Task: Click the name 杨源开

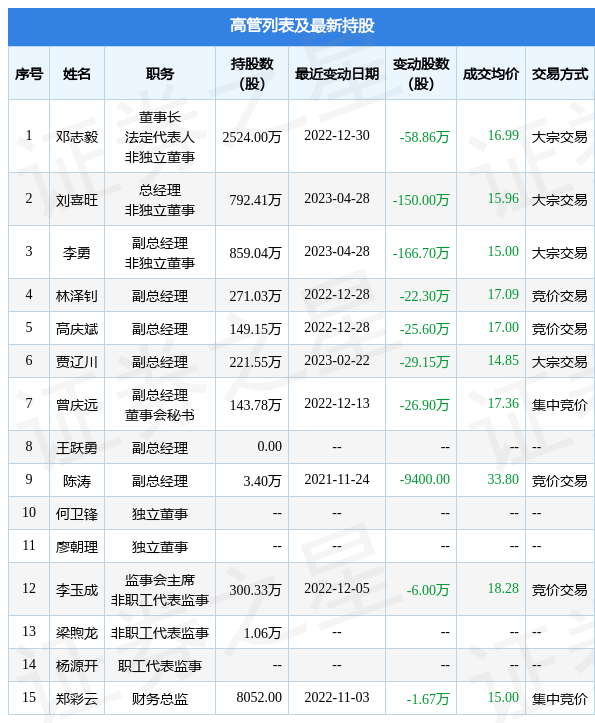Action: (77, 666)
